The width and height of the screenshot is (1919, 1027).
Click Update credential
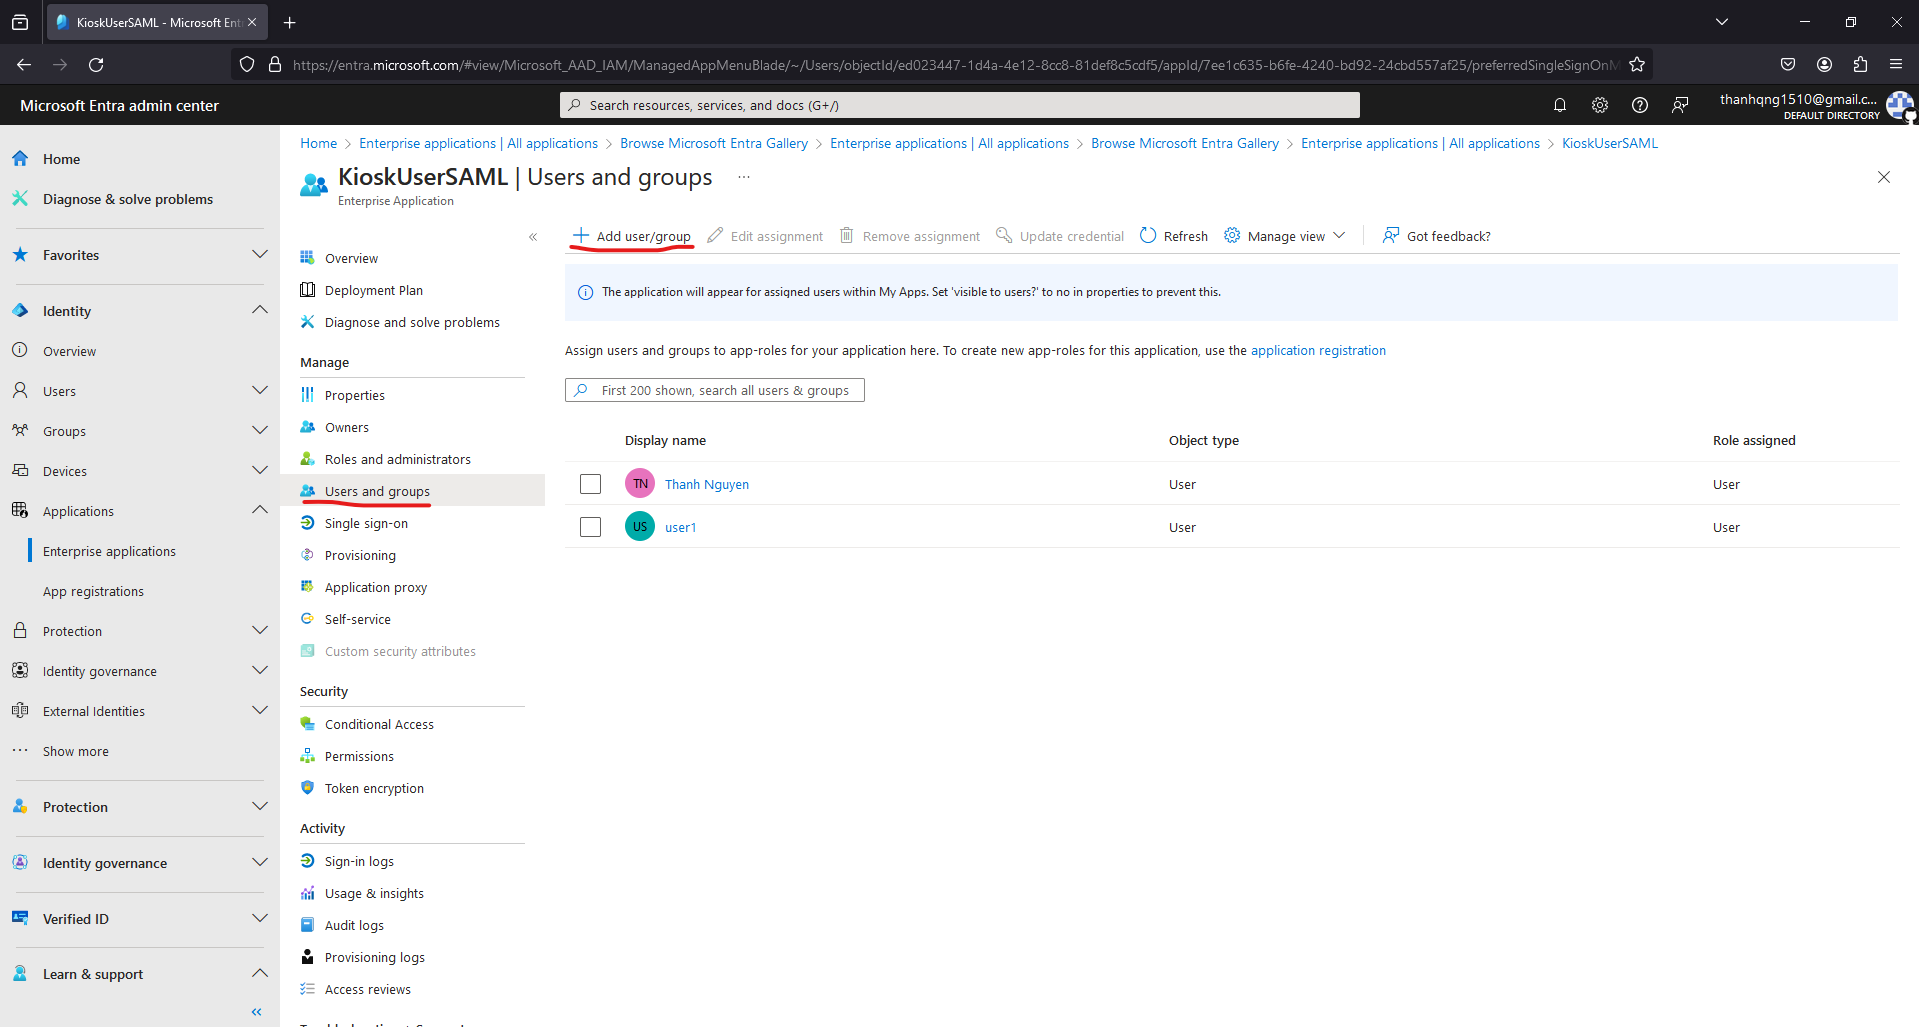point(1060,236)
